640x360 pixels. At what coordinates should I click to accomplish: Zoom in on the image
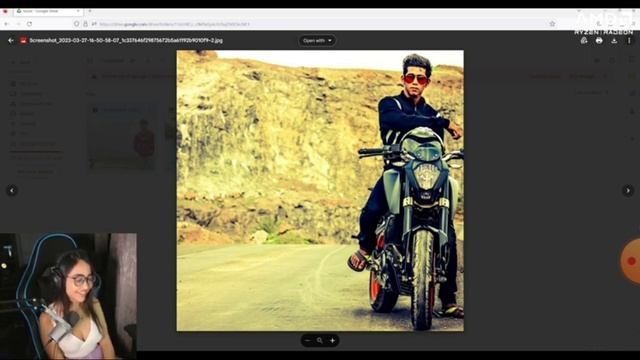coord(332,340)
